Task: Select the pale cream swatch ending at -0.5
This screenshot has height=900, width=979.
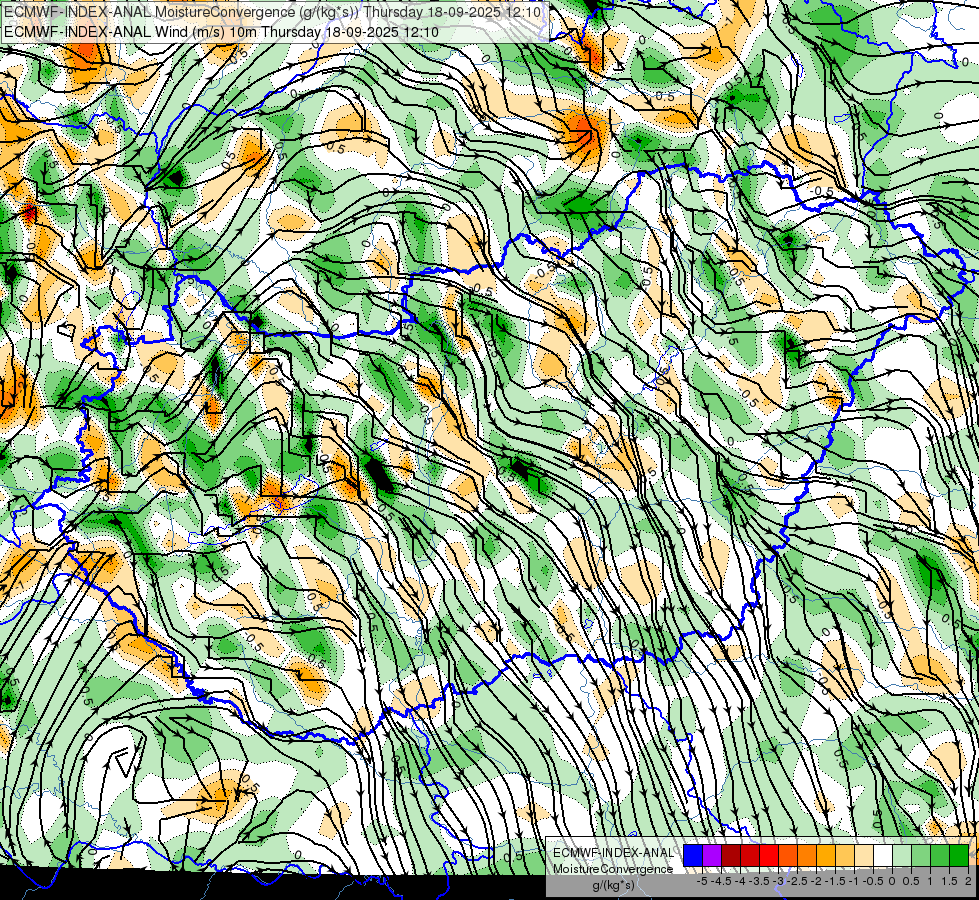Action: [864, 856]
